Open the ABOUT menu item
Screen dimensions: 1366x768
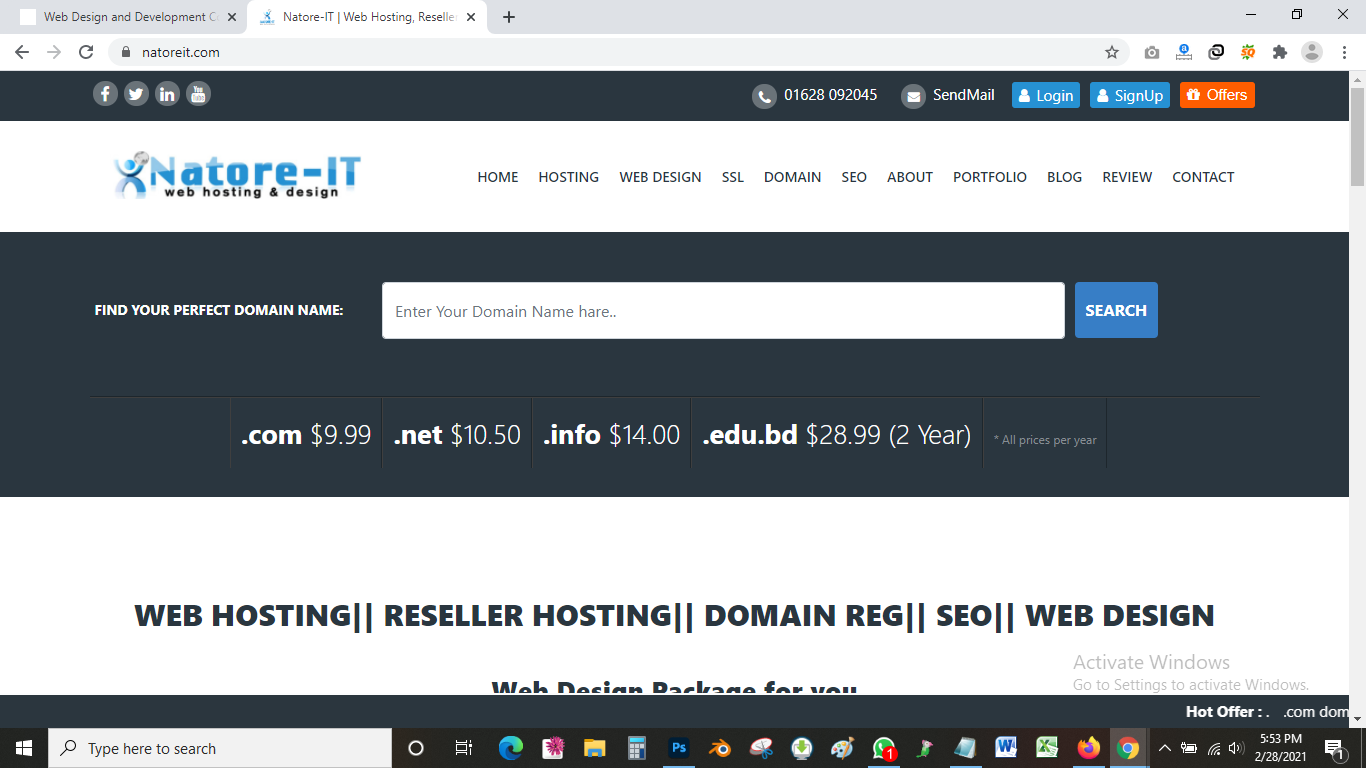(x=910, y=177)
